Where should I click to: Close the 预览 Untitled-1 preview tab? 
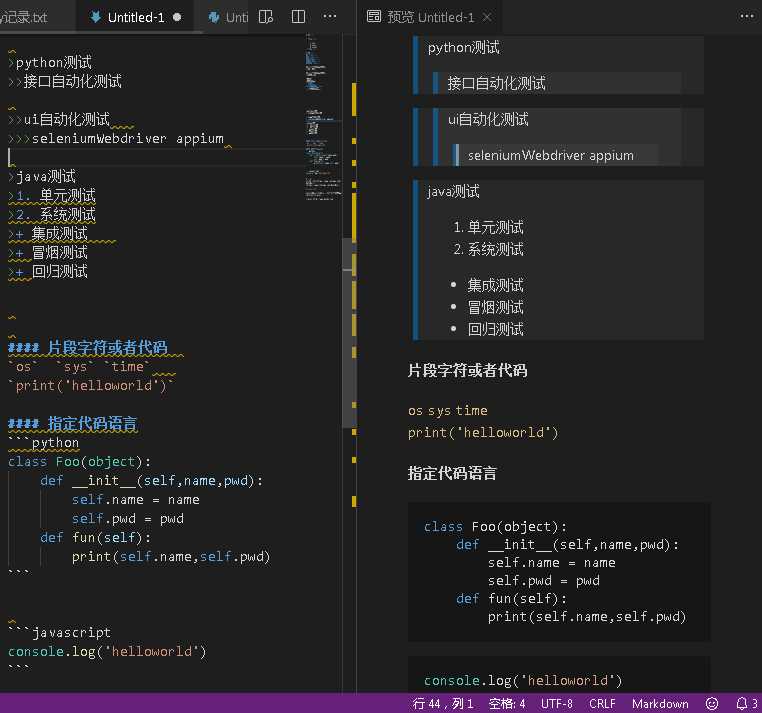487,17
